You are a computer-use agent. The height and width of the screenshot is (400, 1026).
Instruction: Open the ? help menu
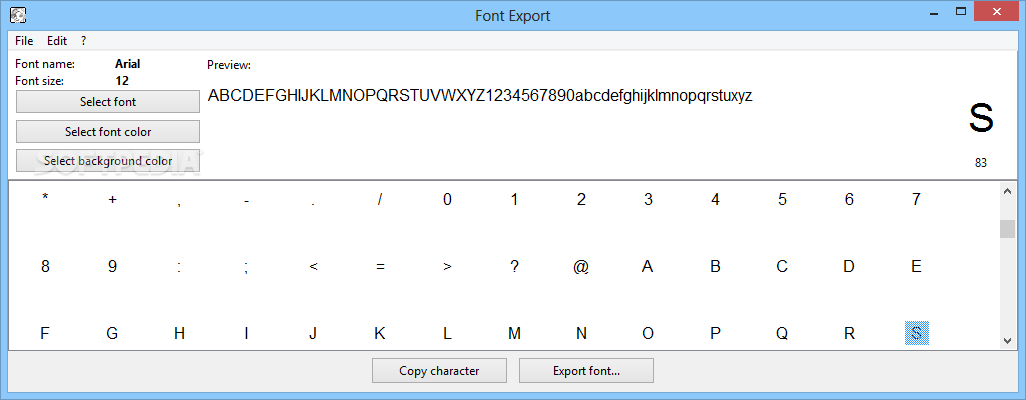[84, 41]
